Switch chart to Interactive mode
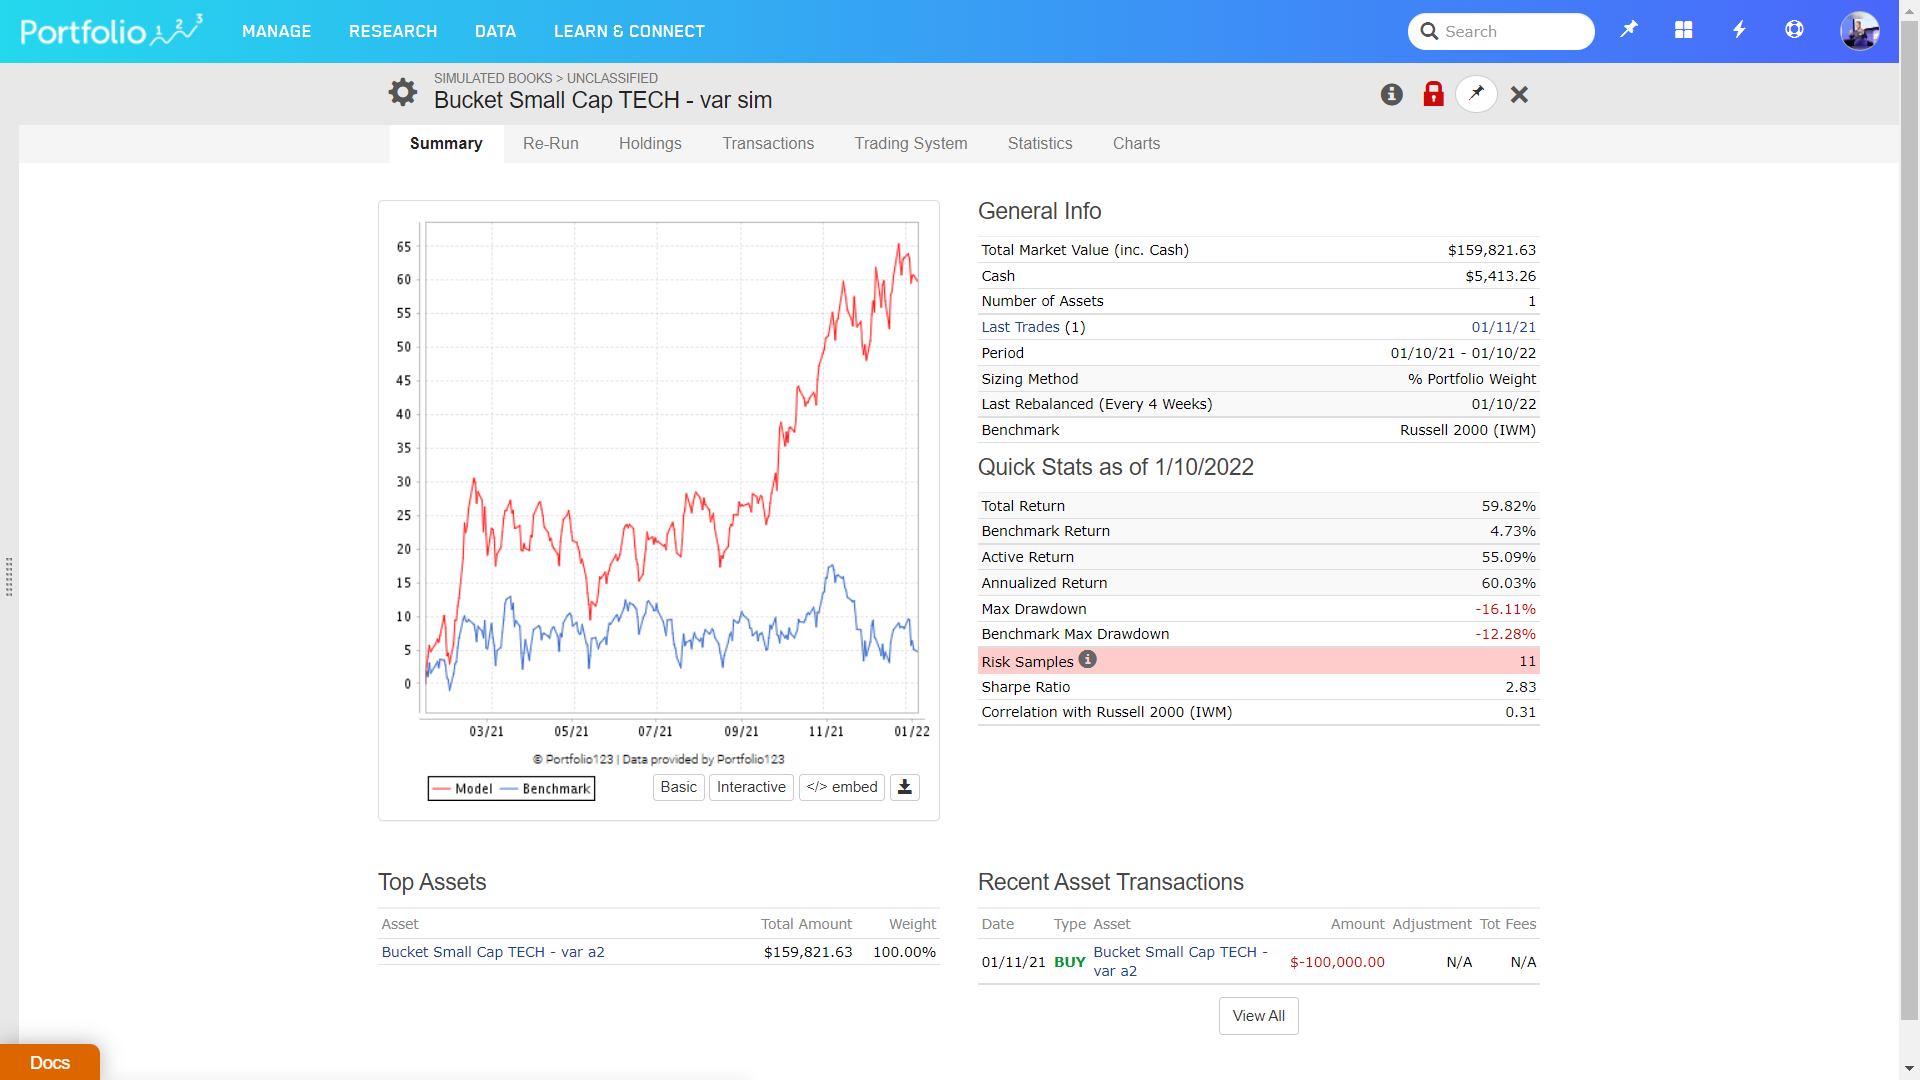 pos(751,787)
